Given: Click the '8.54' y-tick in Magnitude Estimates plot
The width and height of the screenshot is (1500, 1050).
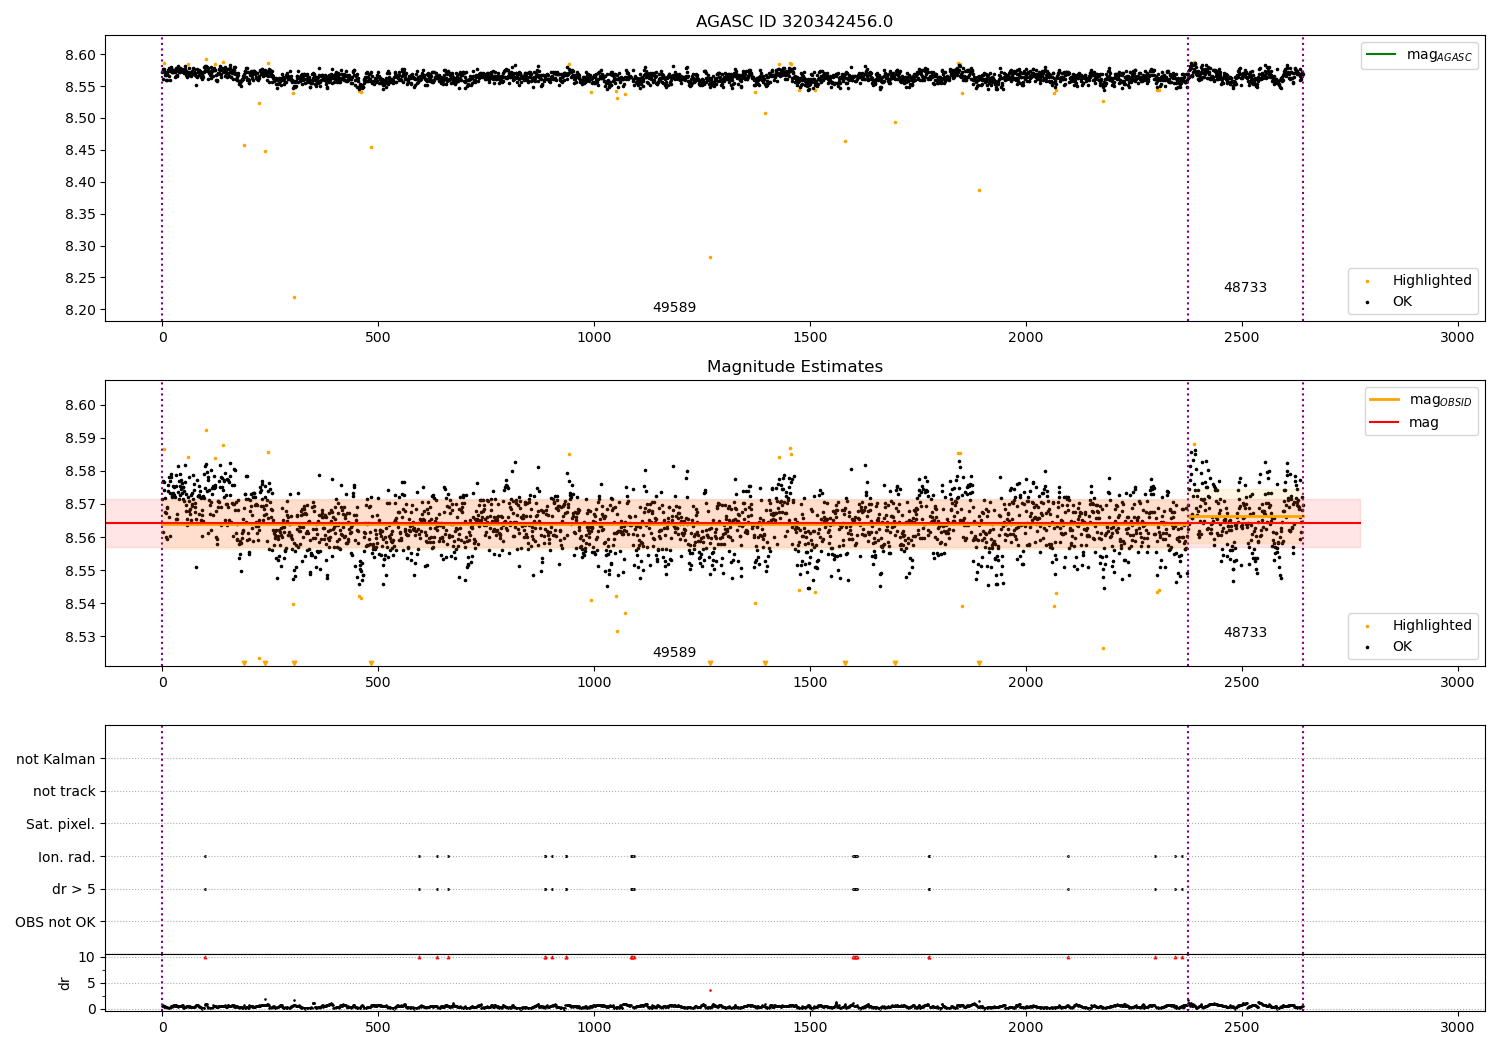Looking at the screenshot, I should pyautogui.click(x=80, y=605).
